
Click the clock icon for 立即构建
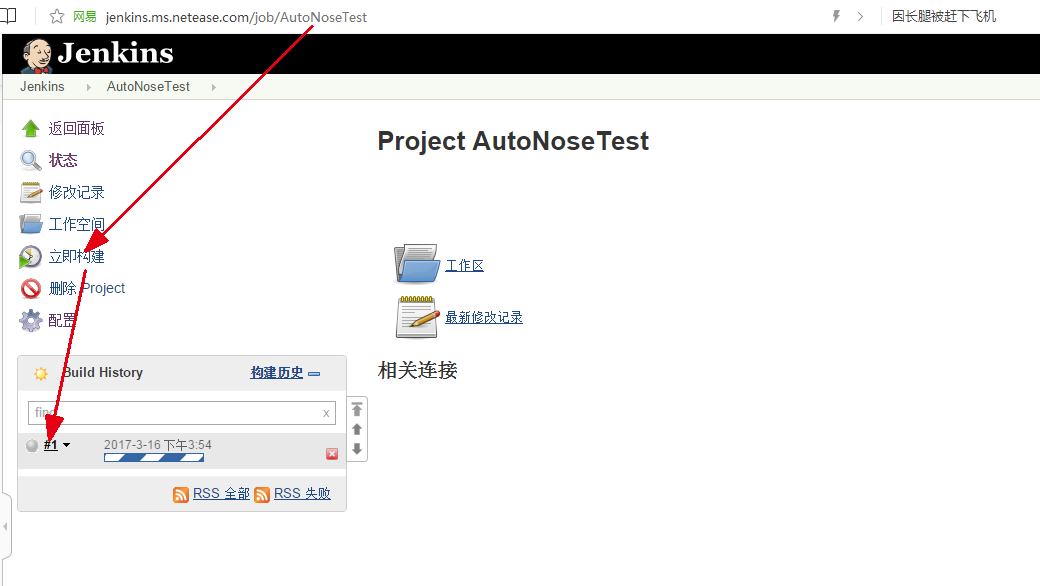30,257
